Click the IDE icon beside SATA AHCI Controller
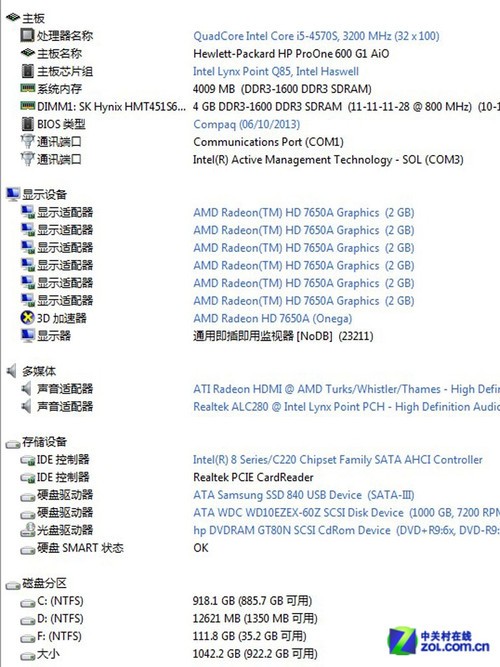The height and width of the screenshot is (667, 500). click(x=28, y=460)
